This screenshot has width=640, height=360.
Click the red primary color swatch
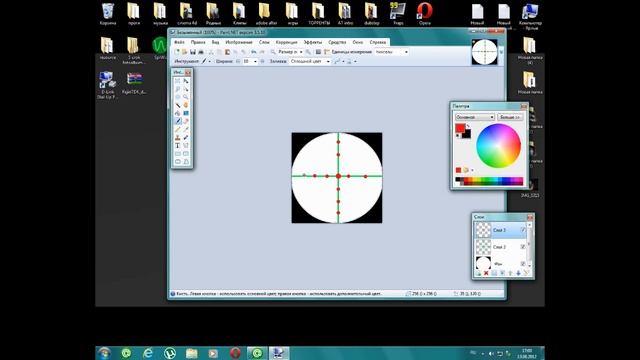[x=460, y=128]
